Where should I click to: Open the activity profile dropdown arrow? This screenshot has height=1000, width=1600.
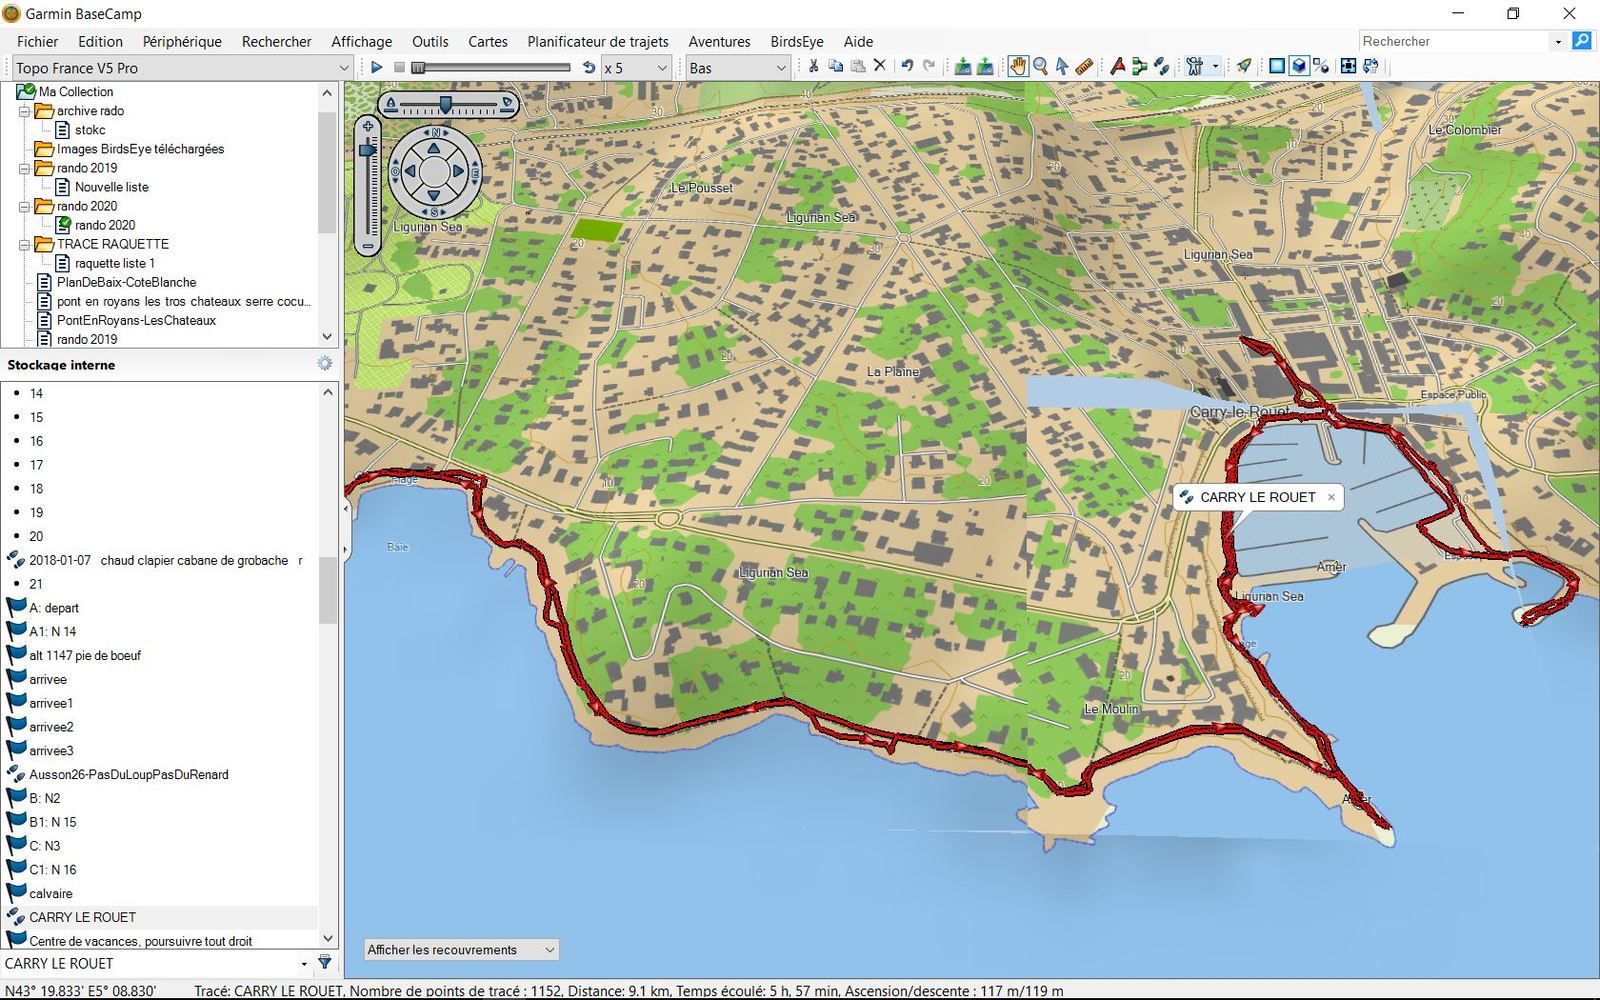1215,66
